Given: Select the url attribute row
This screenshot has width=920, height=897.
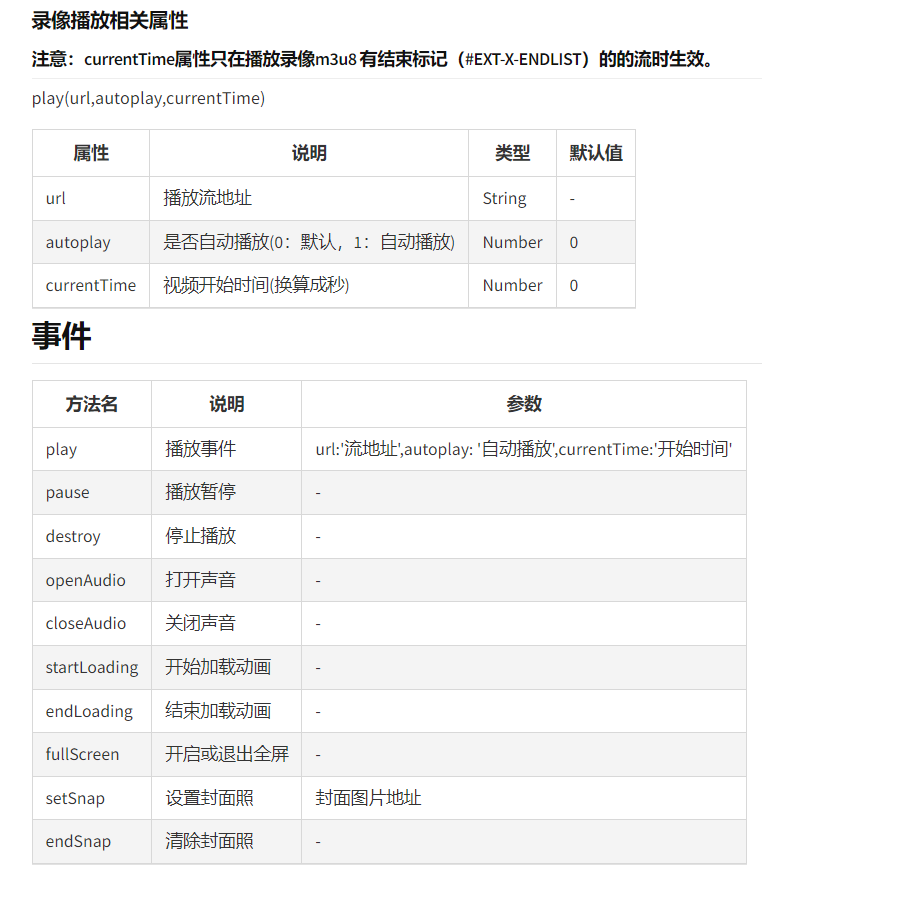Looking at the screenshot, I should point(54,198).
